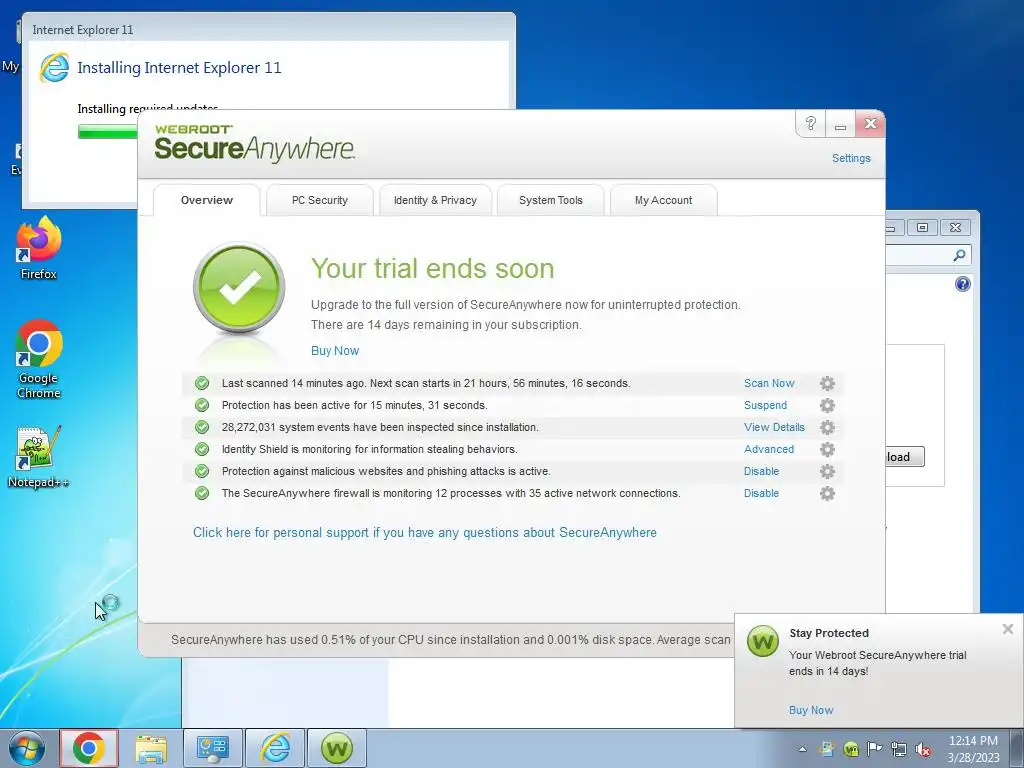1024x768 pixels.
Task: Click the Webroot icon in the system tray
Action: (850, 750)
